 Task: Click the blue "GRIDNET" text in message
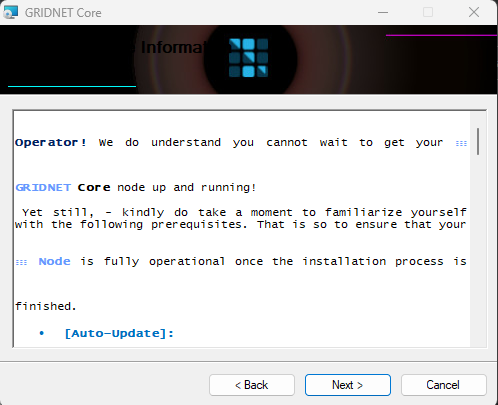[x=43, y=187]
